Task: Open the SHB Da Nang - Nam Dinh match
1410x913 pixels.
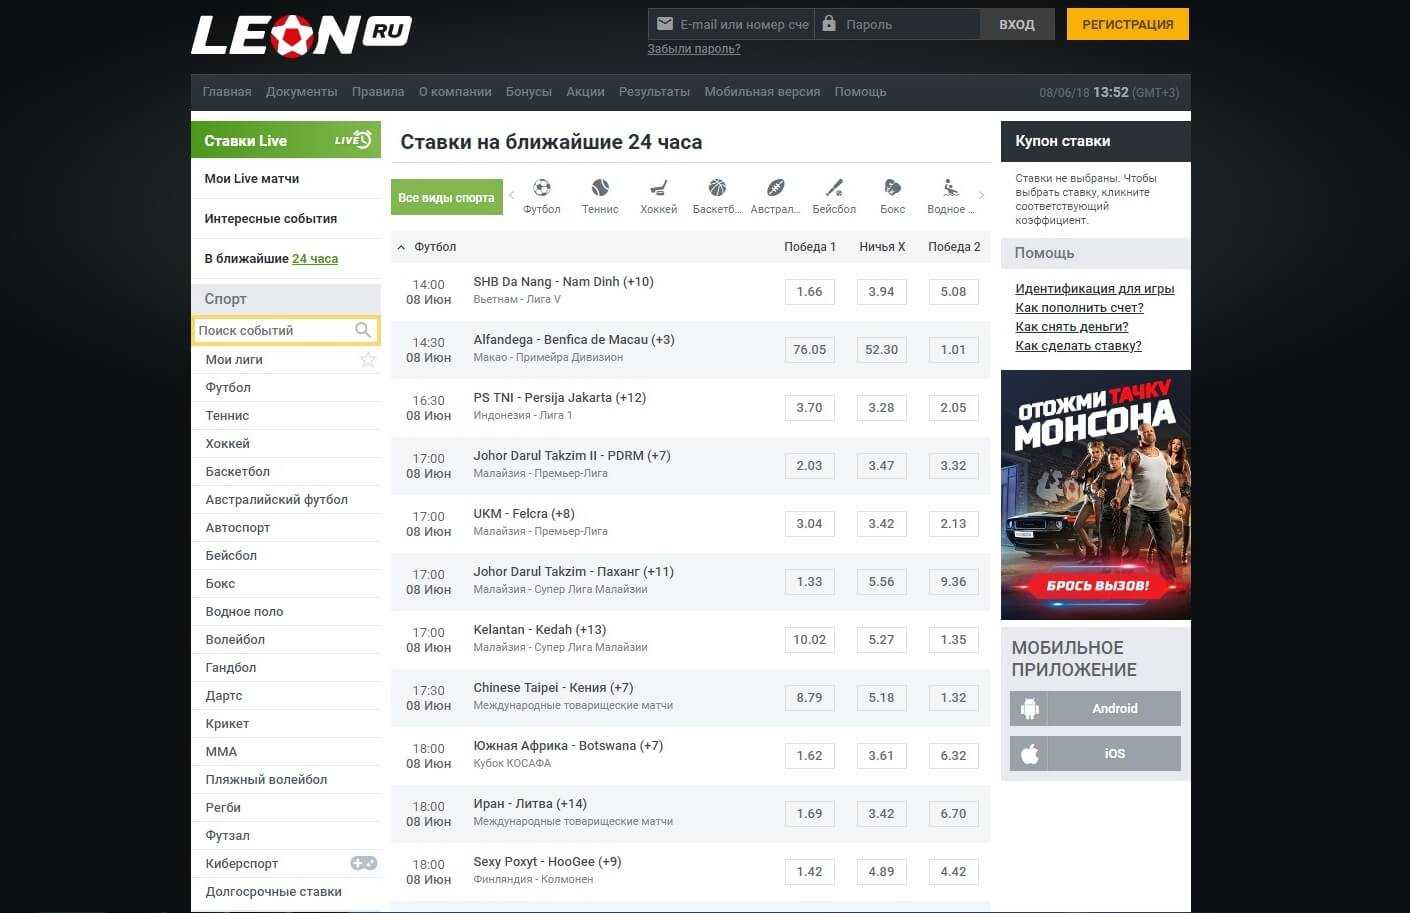Action: pyautogui.click(x=563, y=282)
